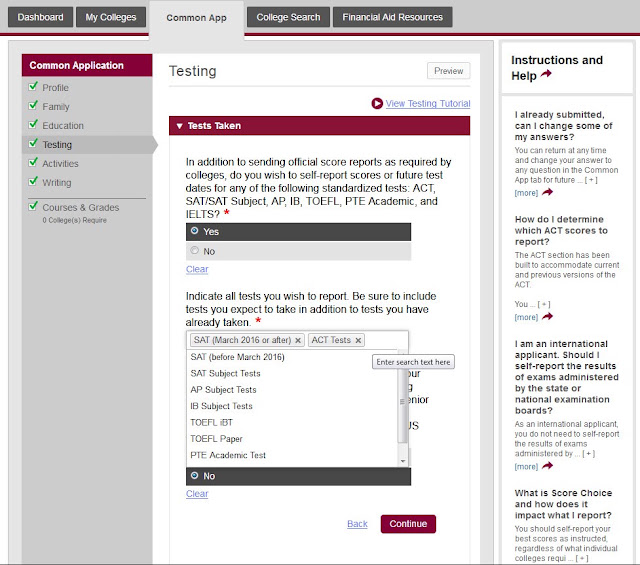The height and width of the screenshot is (565, 640).
Task: Click the Education green checkmark icon
Action: (x=33, y=124)
